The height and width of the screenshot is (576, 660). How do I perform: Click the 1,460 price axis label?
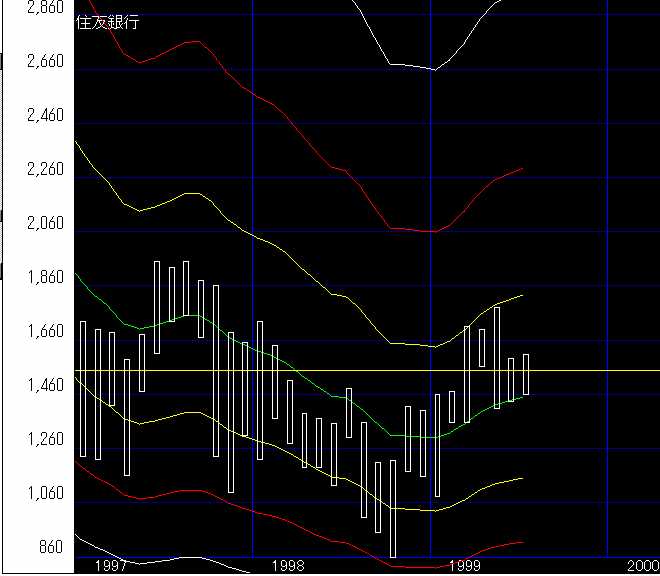[44, 385]
